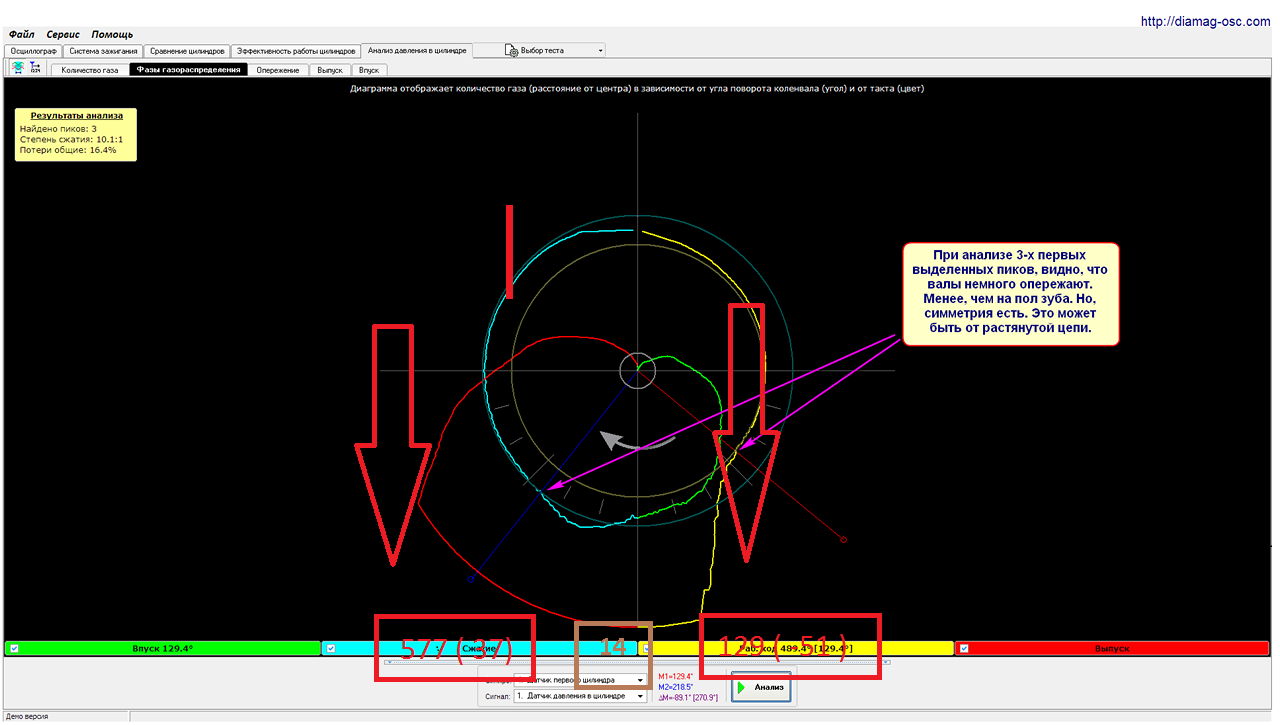The height and width of the screenshot is (725, 1280).
Task: Click the M1=129.4° readout
Action: click(676, 676)
